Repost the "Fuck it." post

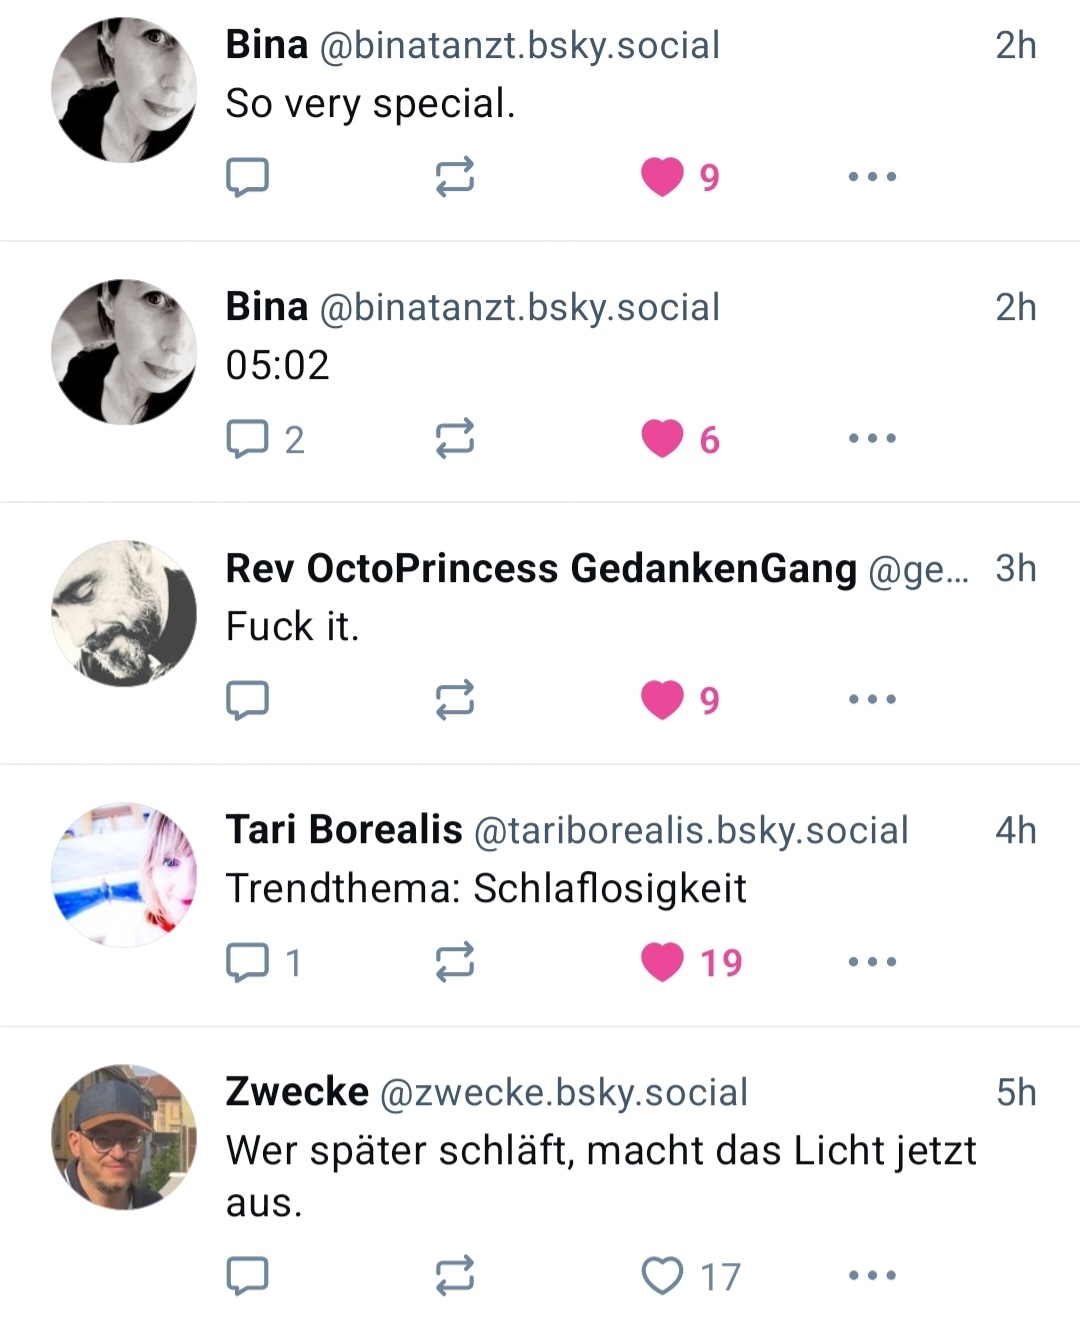click(454, 700)
